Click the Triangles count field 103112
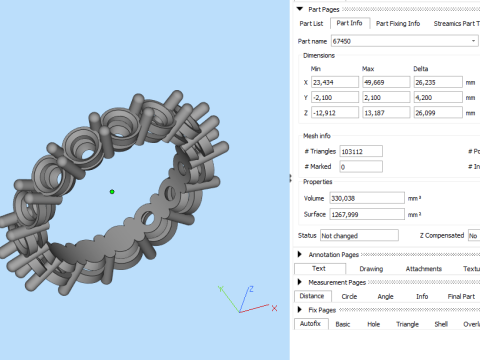This screenshot has height=360, width=480. tap(361, 151)
